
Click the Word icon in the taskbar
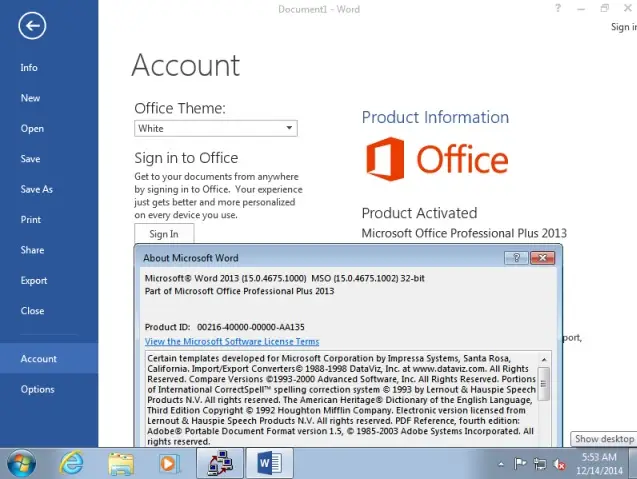click(269, 463)
